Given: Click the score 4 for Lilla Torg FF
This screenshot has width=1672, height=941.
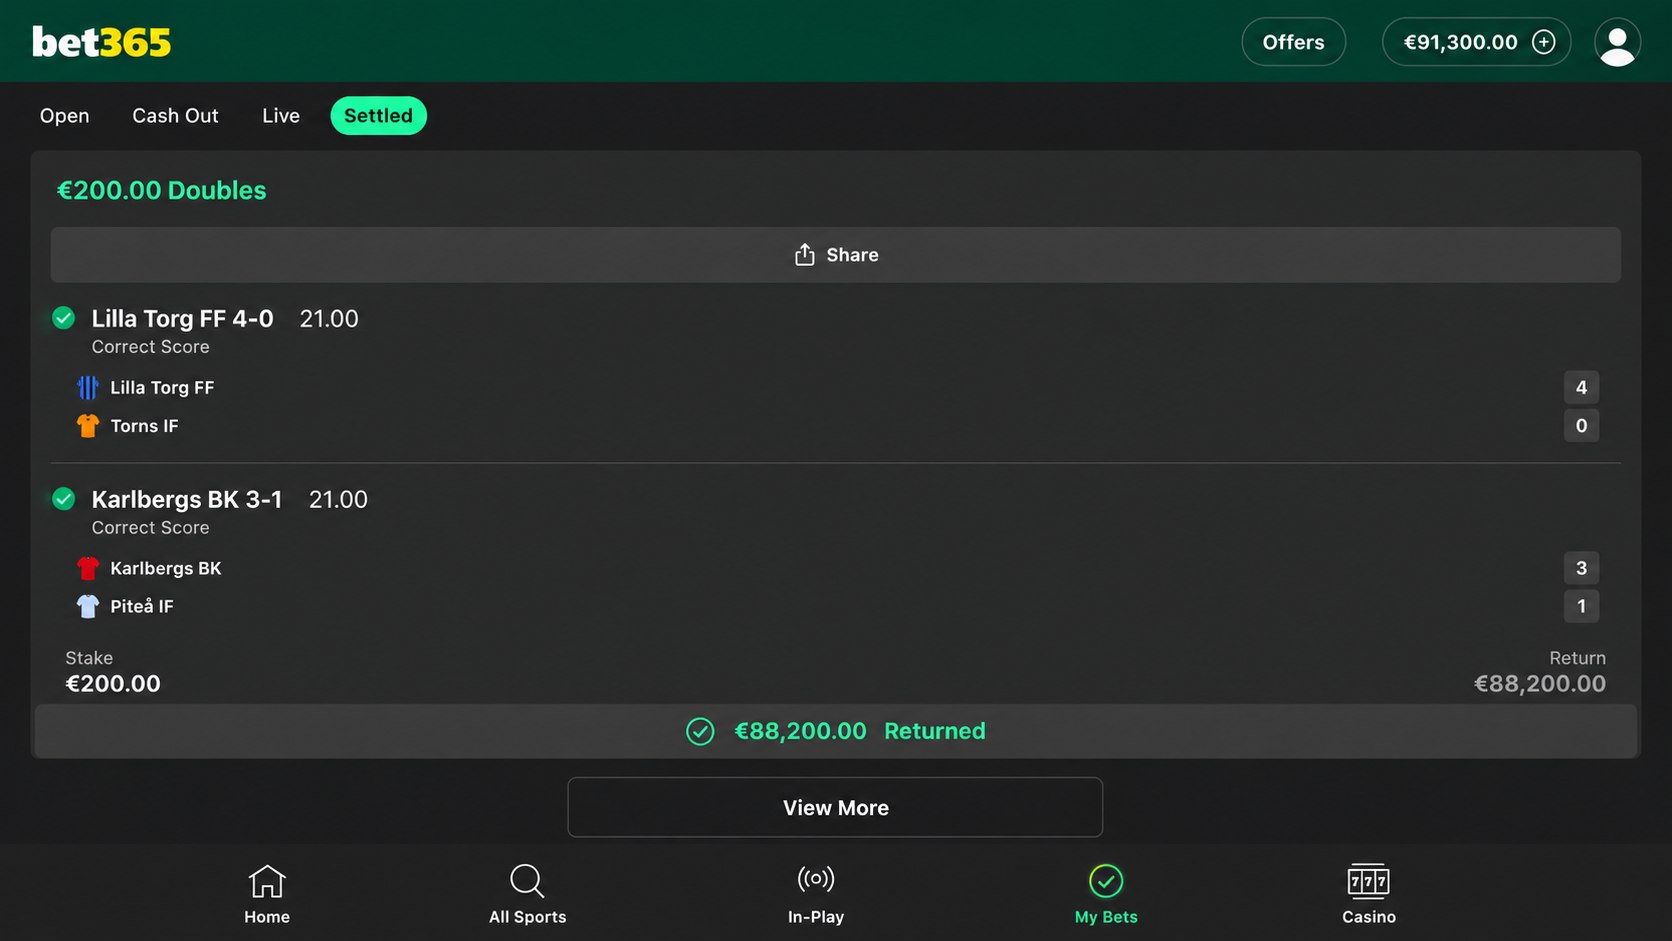Looking at the screenshot, I should coord(1581,387).
